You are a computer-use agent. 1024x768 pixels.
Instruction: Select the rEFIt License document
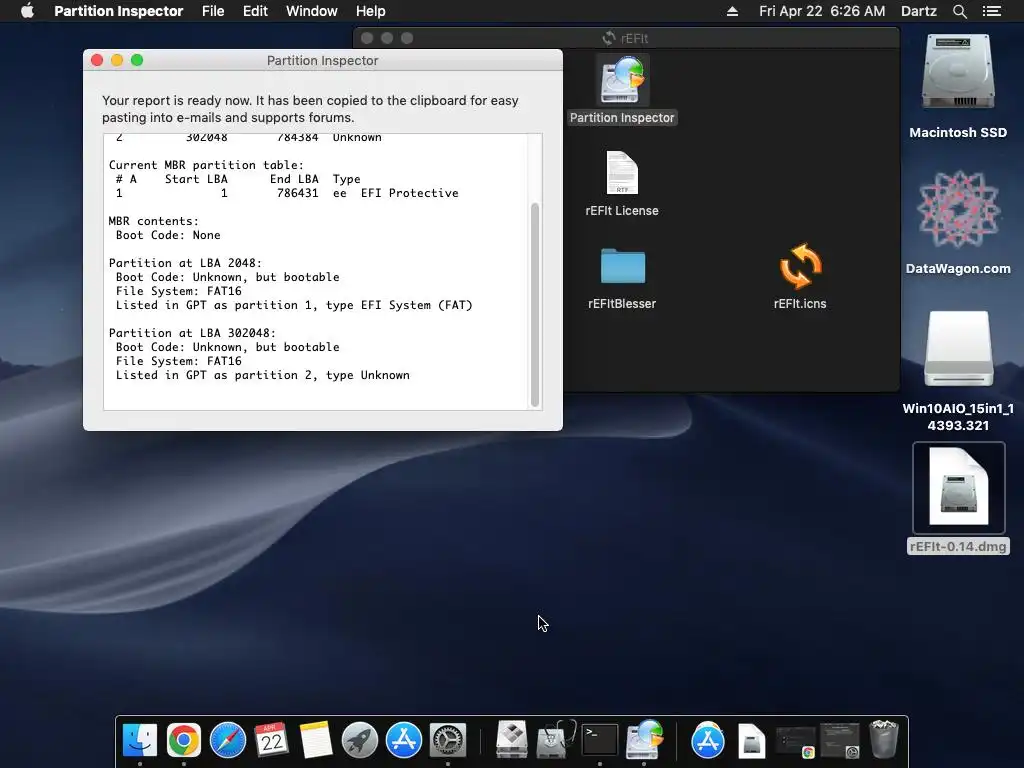622,184
